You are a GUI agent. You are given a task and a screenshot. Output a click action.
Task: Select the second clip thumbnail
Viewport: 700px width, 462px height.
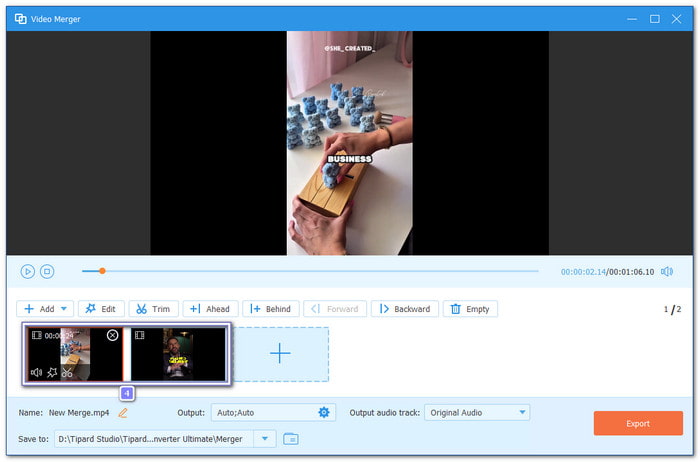click(178, 354)
